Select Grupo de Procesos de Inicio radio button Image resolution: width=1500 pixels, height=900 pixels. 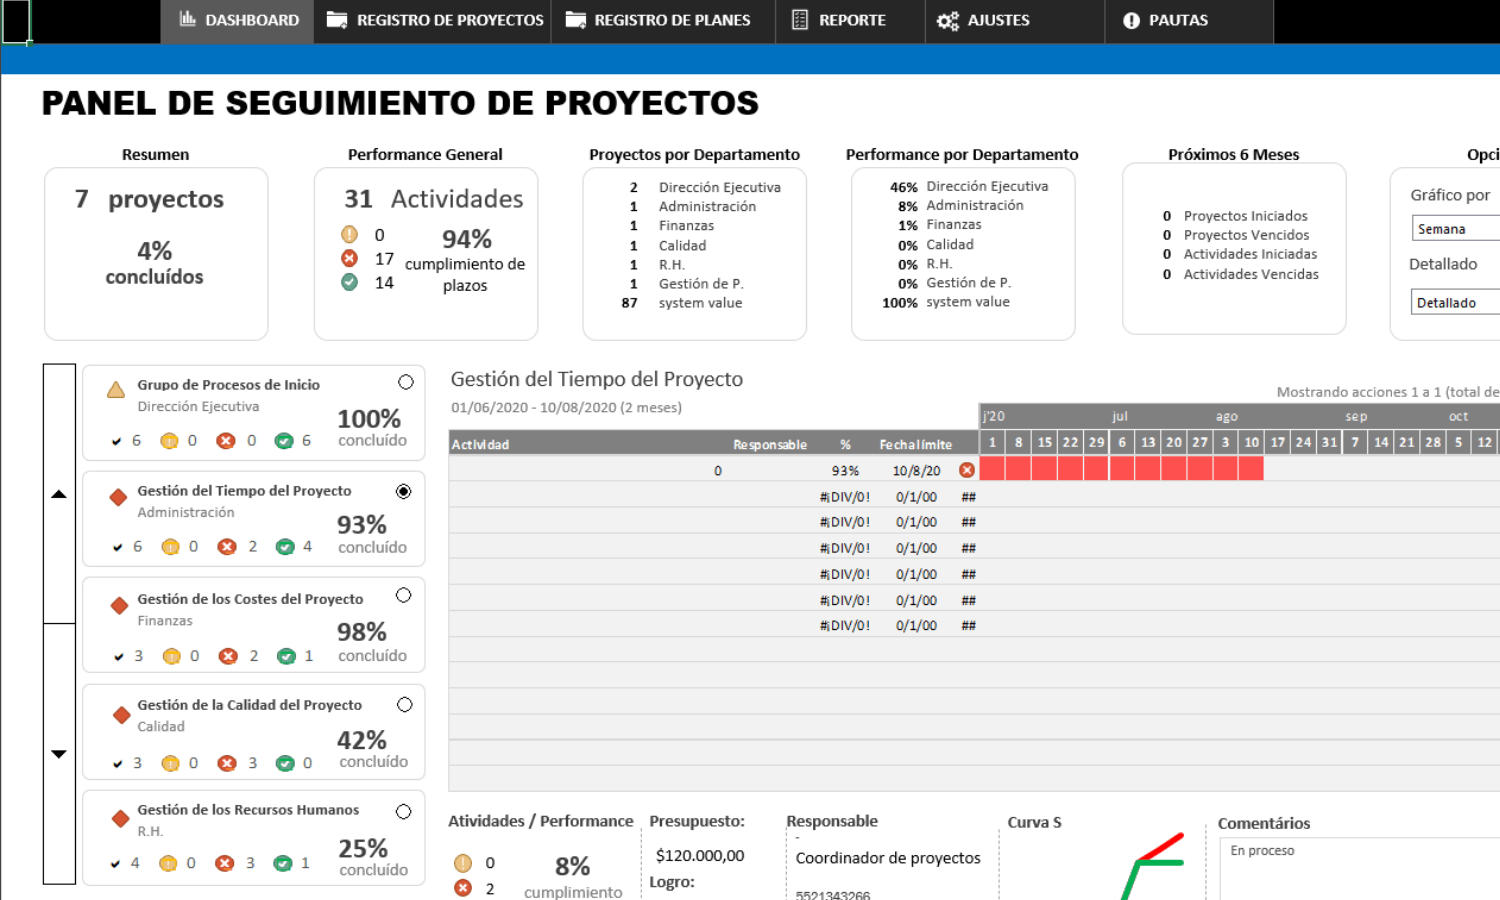coord(406,382)
